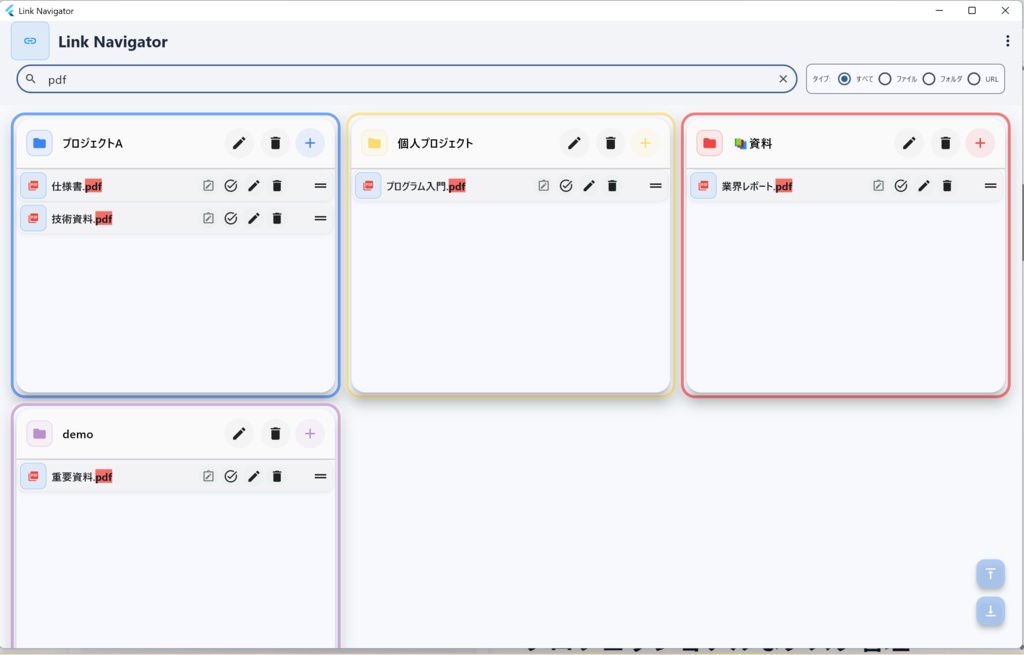Add a new link to 個人プロジェクト
Viewport: 1024px width, 655px height.
click(645, 143)
